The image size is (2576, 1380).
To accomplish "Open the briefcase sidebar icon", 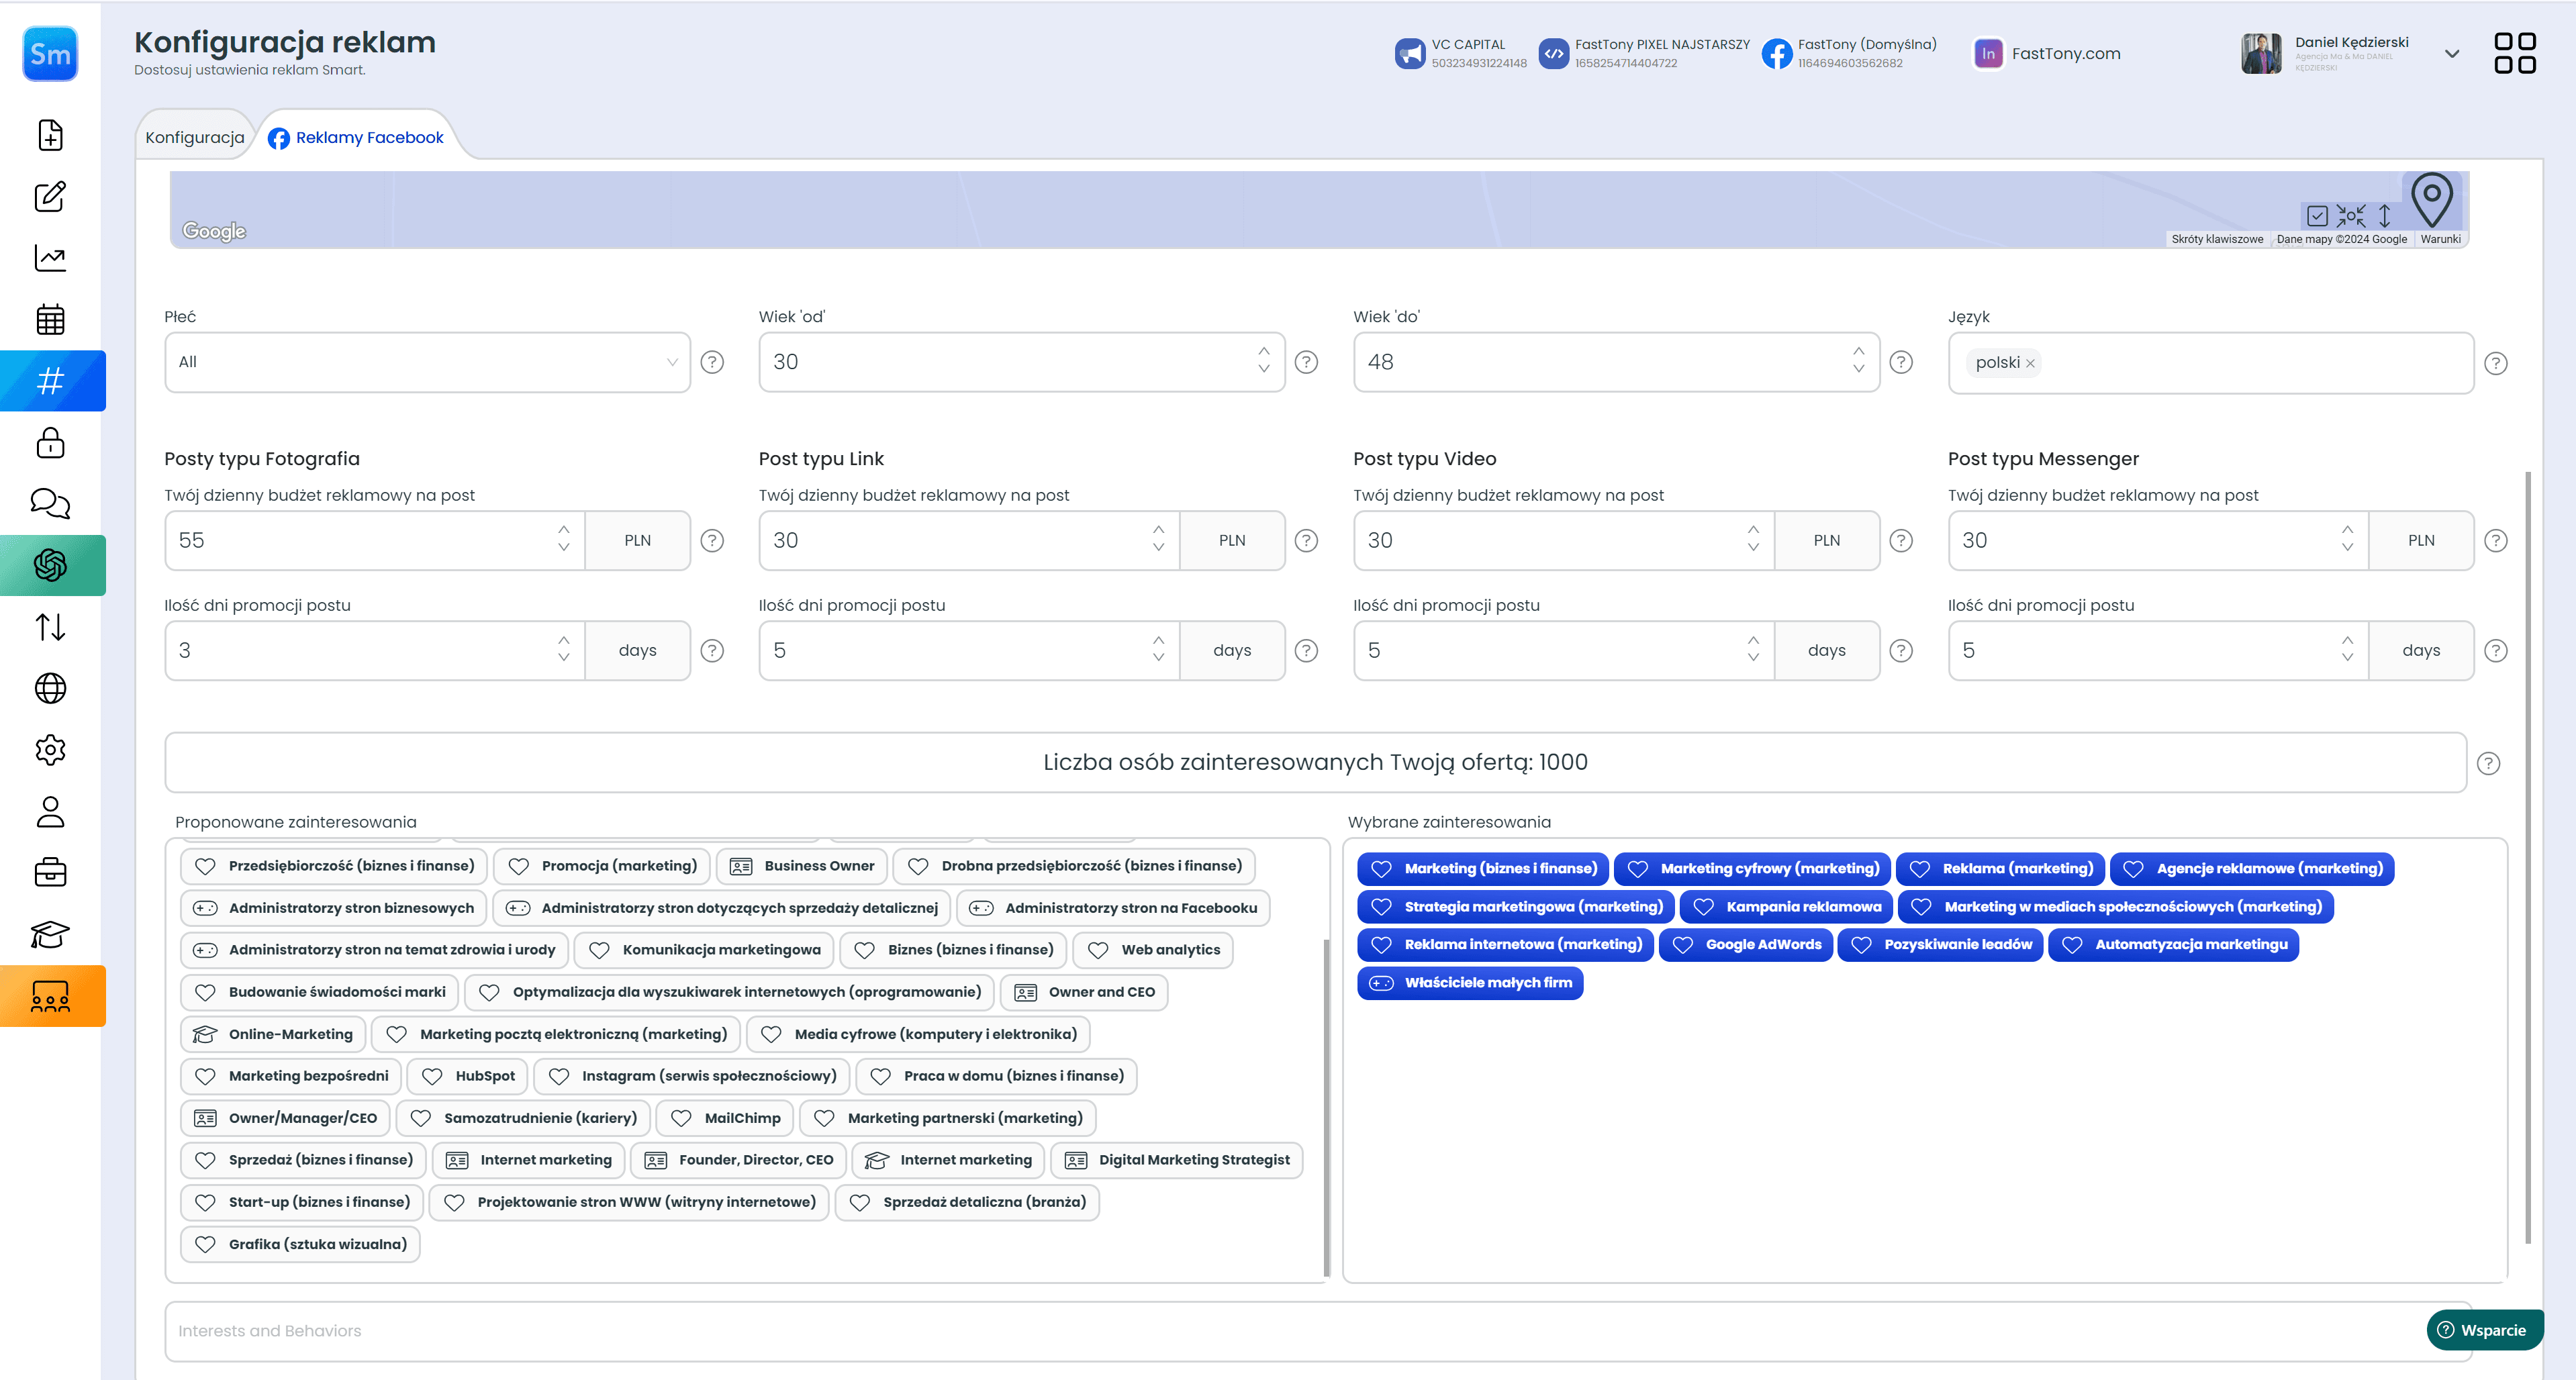I will pos(51,873).
